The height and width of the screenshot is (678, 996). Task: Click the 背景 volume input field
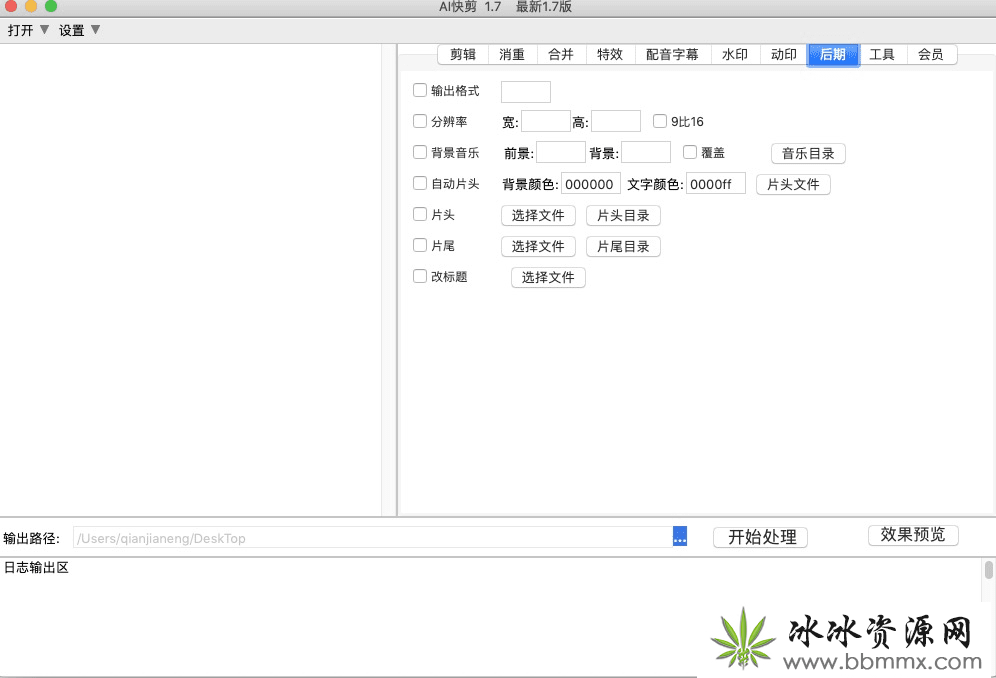point(646,153)
